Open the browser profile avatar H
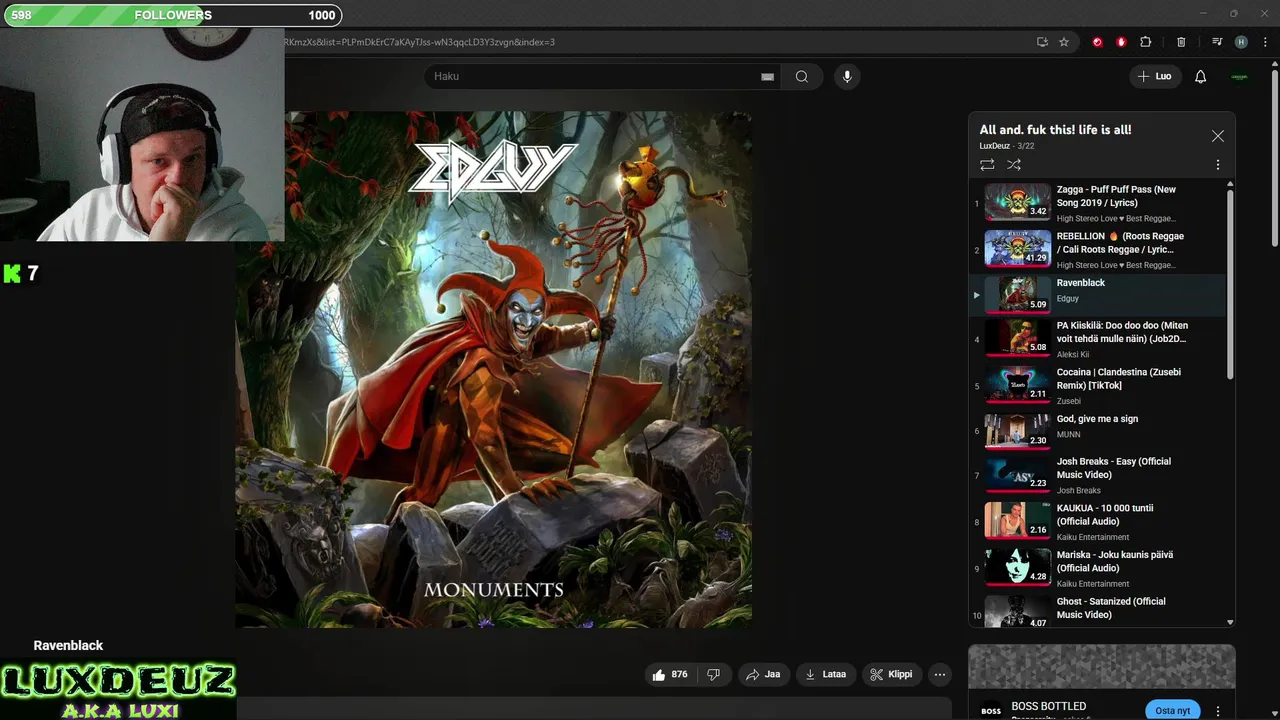The width and height of the screenshot is (1280, 720). point(1241,42)
